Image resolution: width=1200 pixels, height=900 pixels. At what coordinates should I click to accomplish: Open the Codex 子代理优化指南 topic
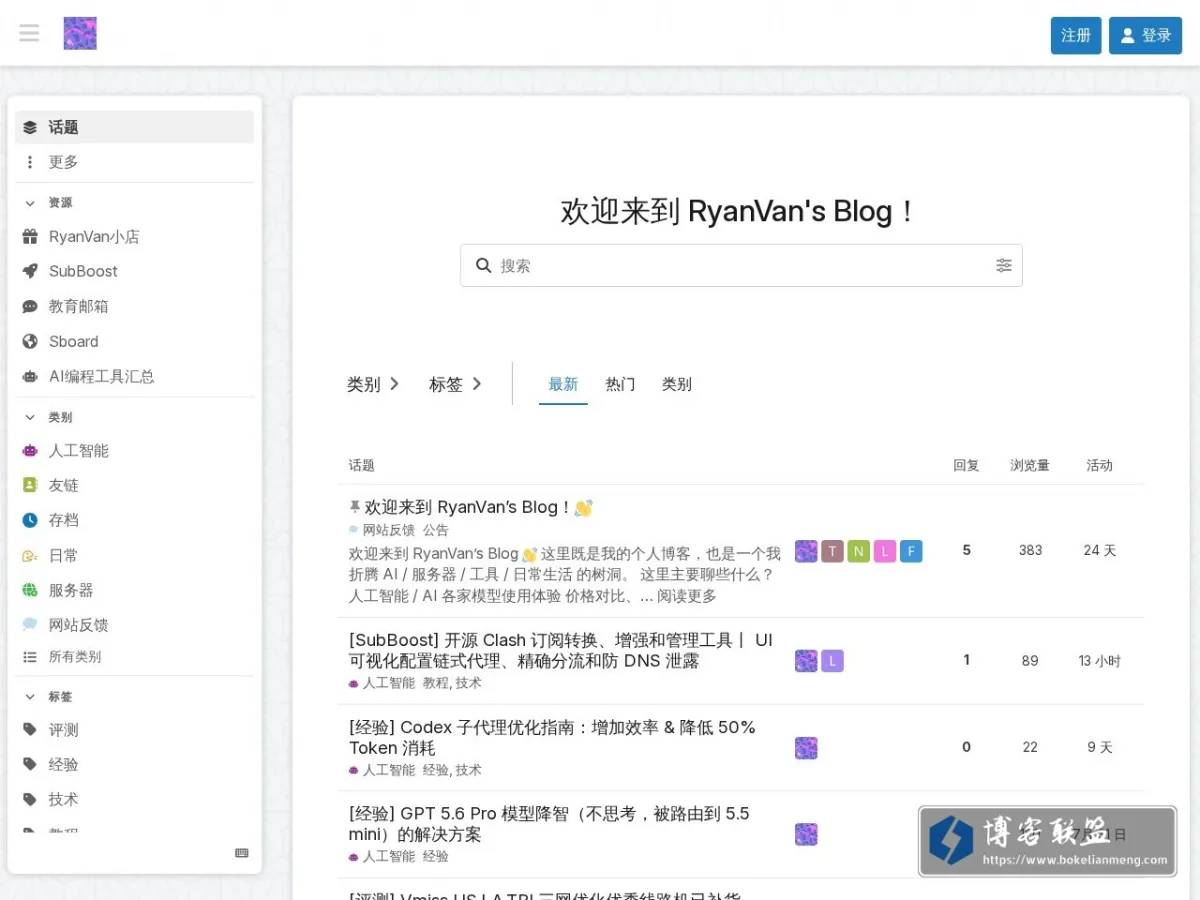[552, 737]
